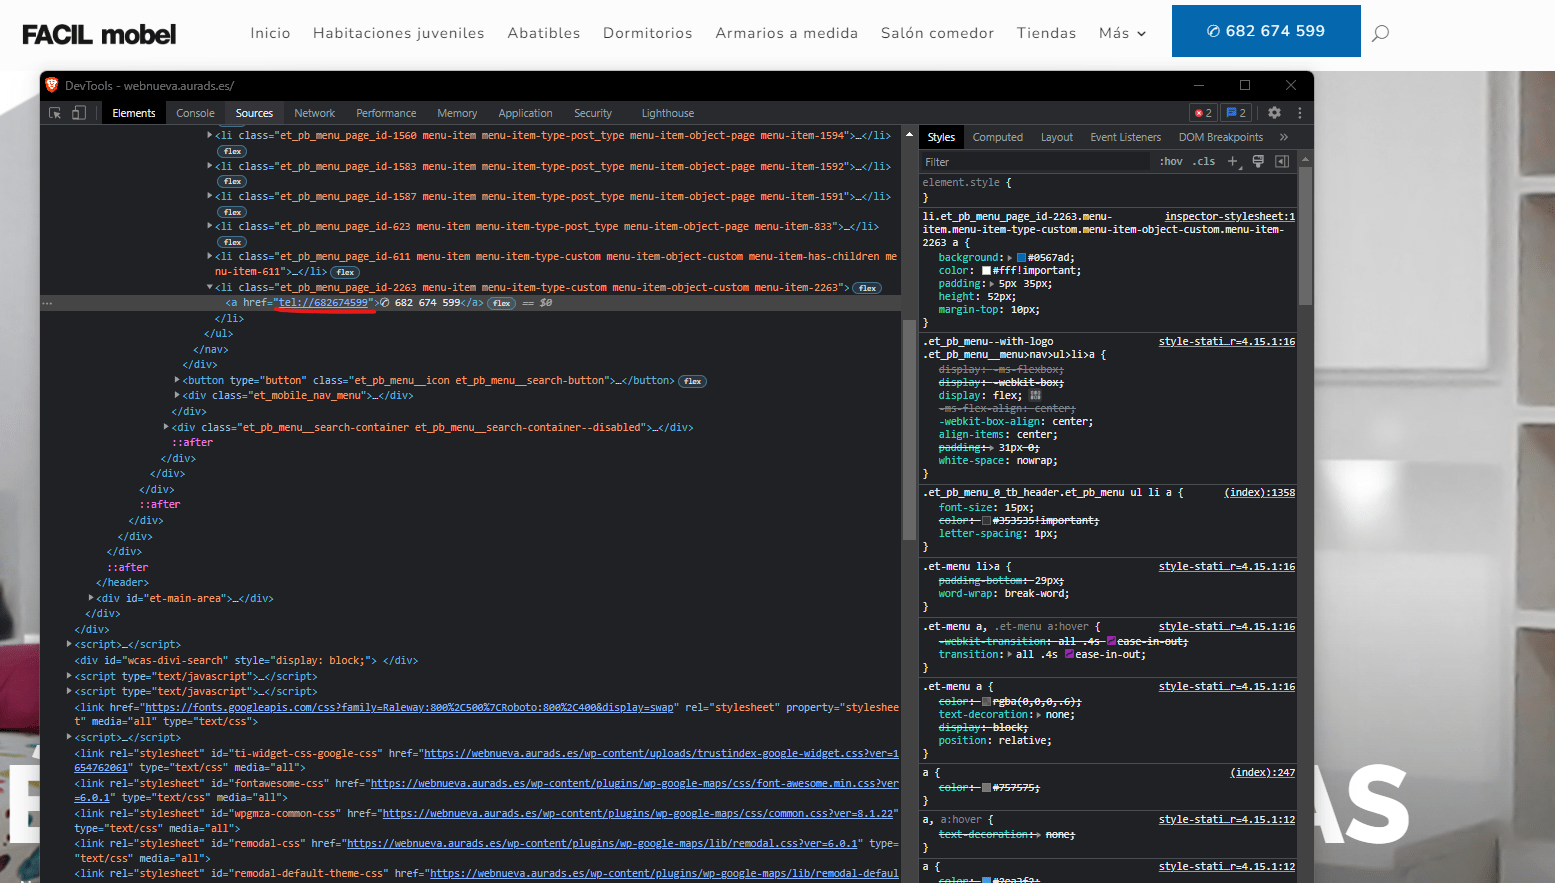Collapse the li menu-item-2263 node
1555x883 pixels.
[210, 287]
